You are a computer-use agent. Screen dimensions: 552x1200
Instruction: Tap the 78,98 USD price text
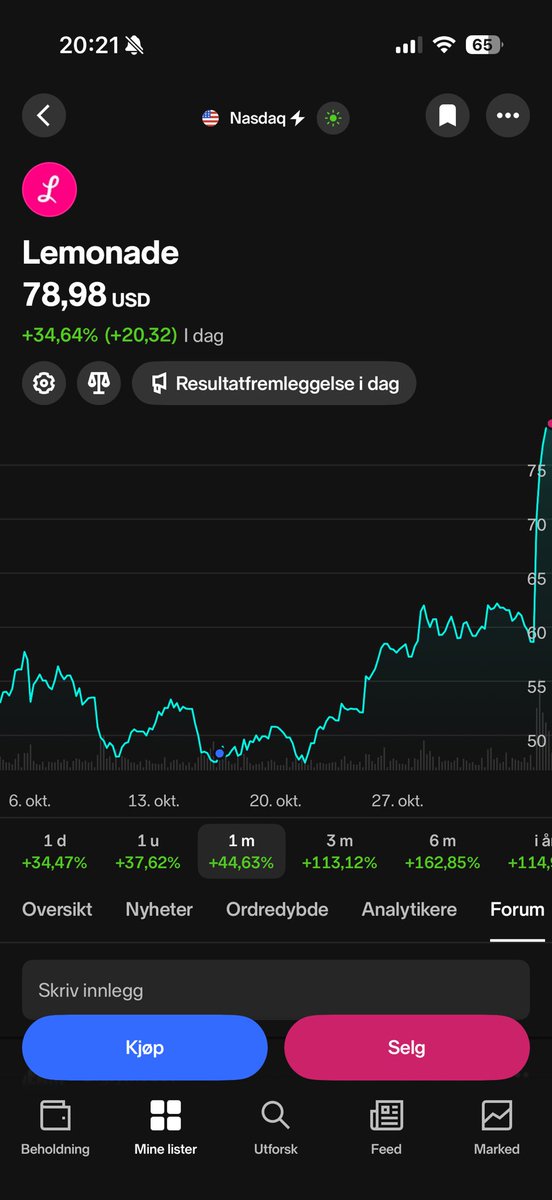pos(86,296)
